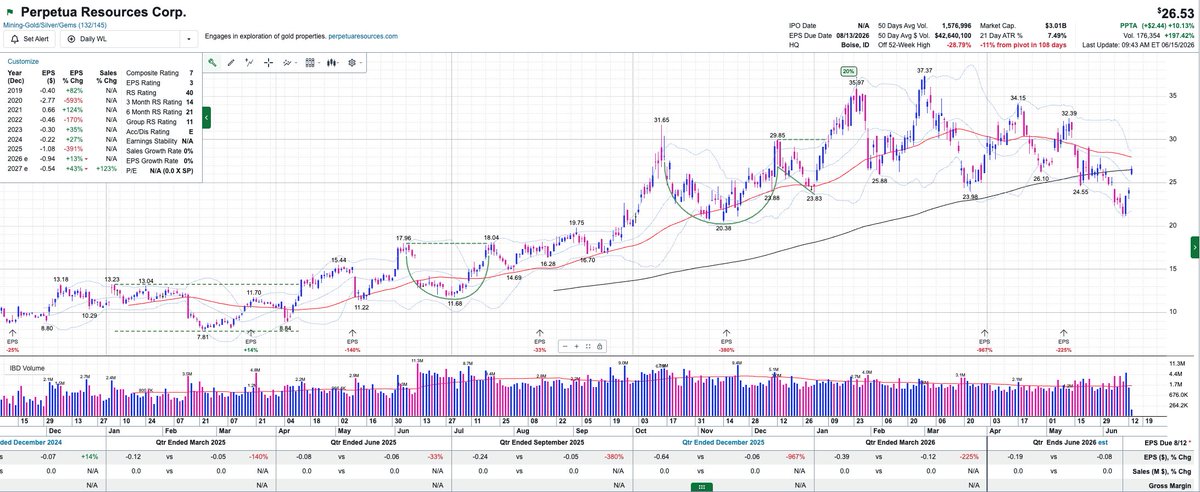Click the 20.38 low price label

point(723,227)
